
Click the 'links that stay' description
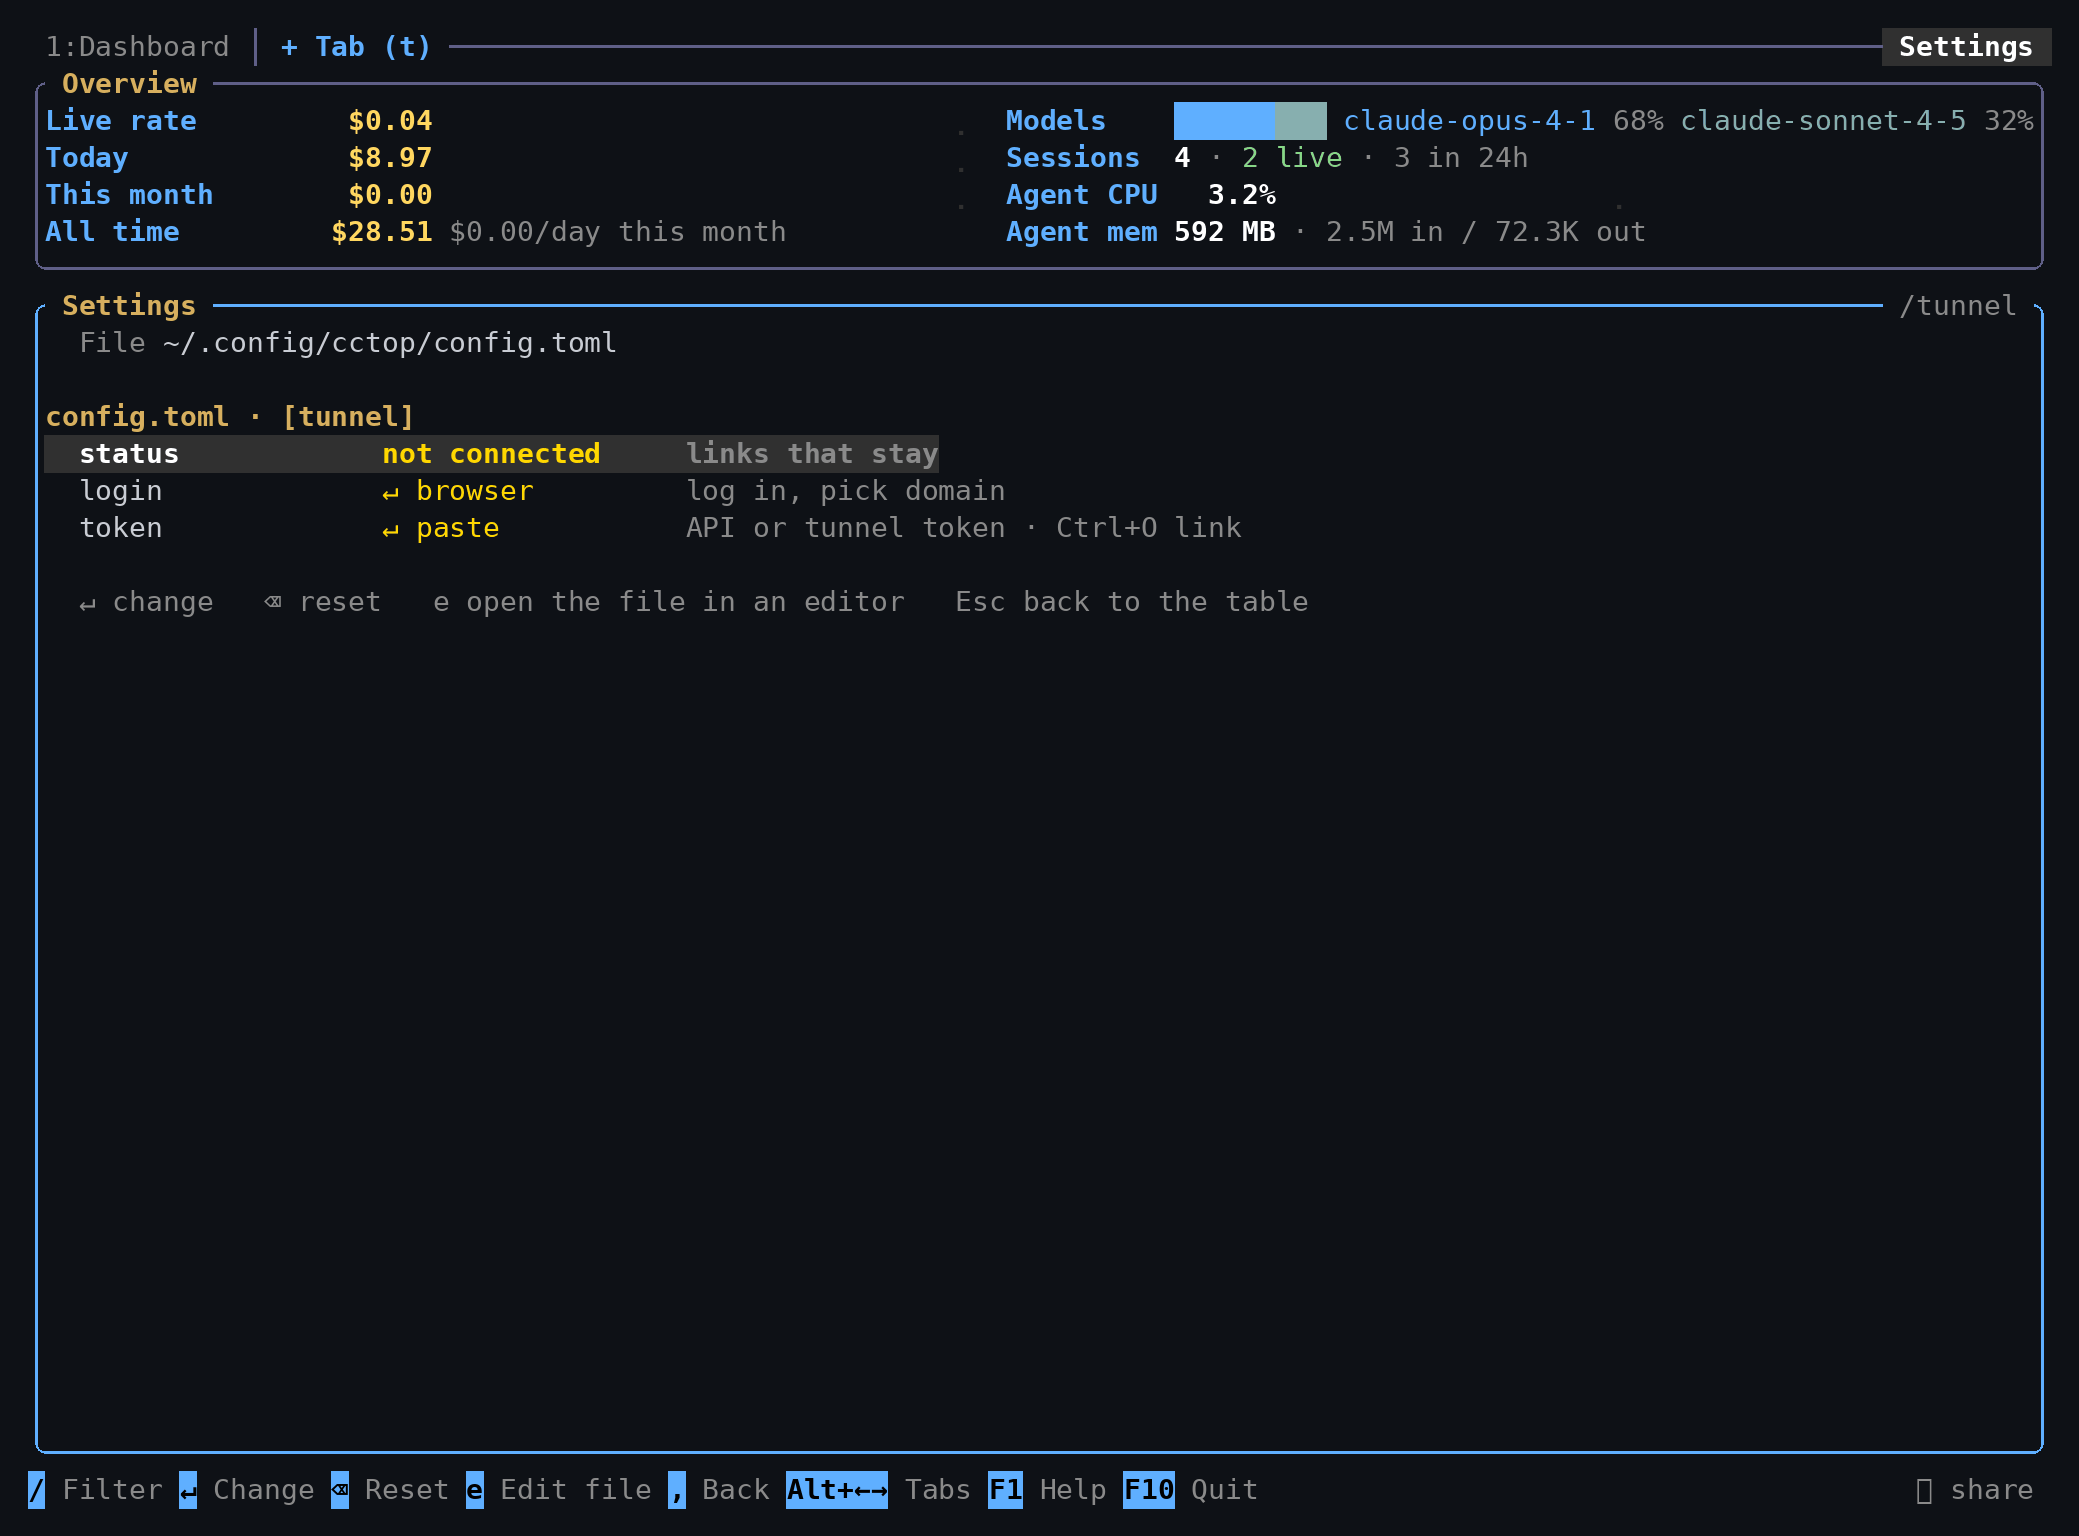(812, 454)
